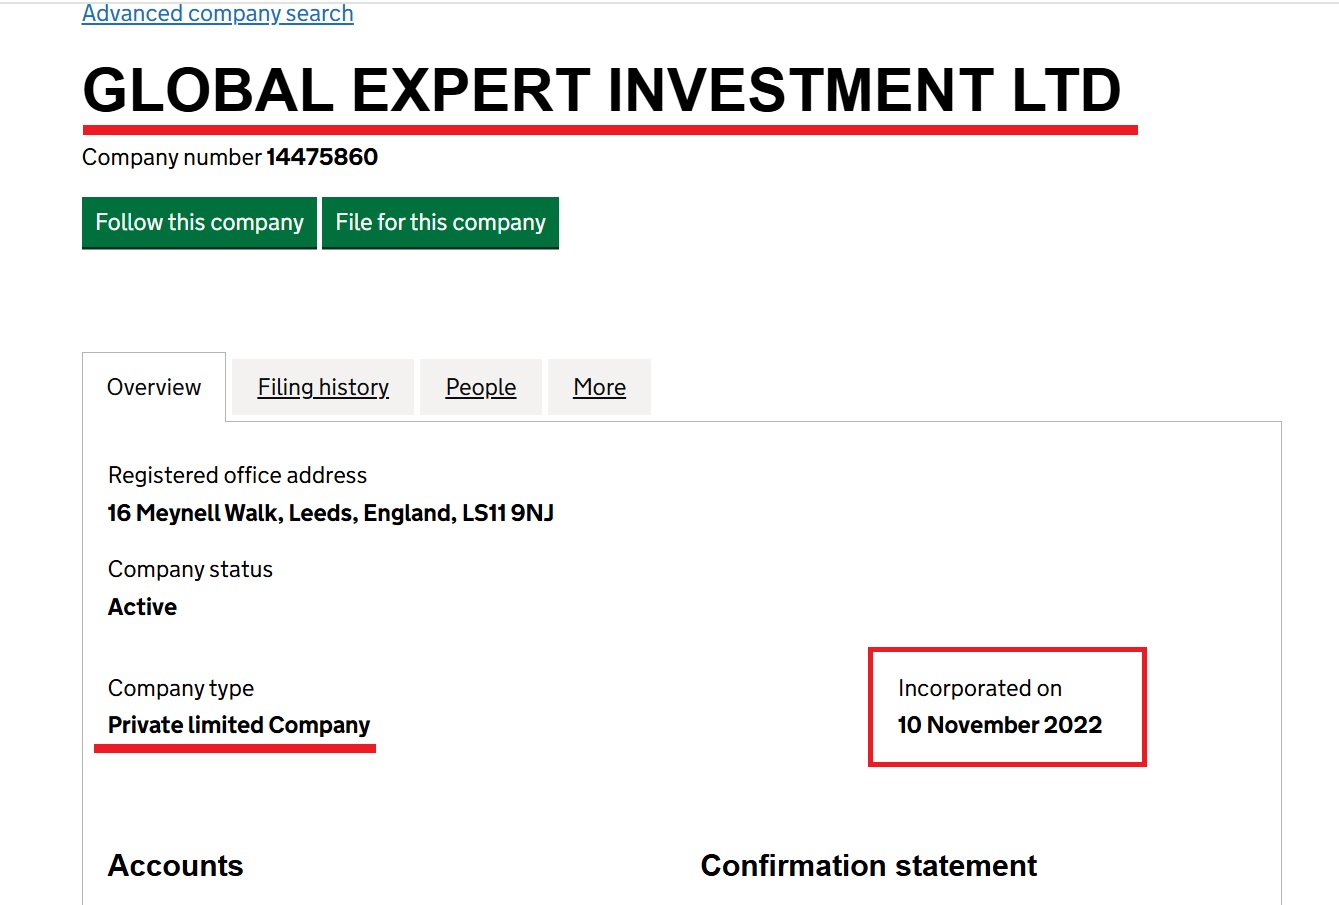
Task: Click the 10 November 2022 date
Action: pos(999,725)
